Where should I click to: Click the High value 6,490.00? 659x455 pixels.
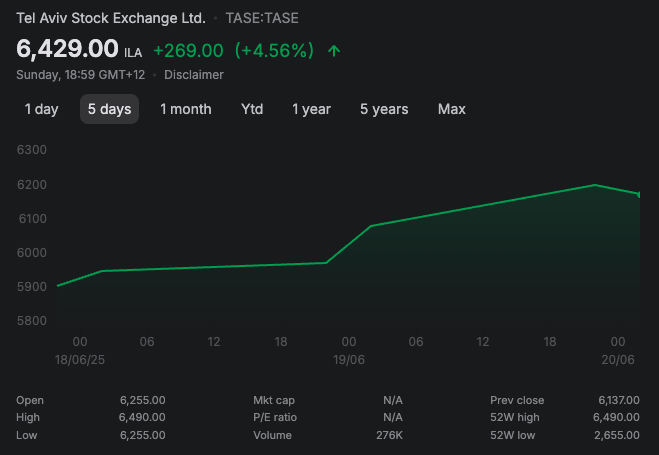click(x=142, y=418)
